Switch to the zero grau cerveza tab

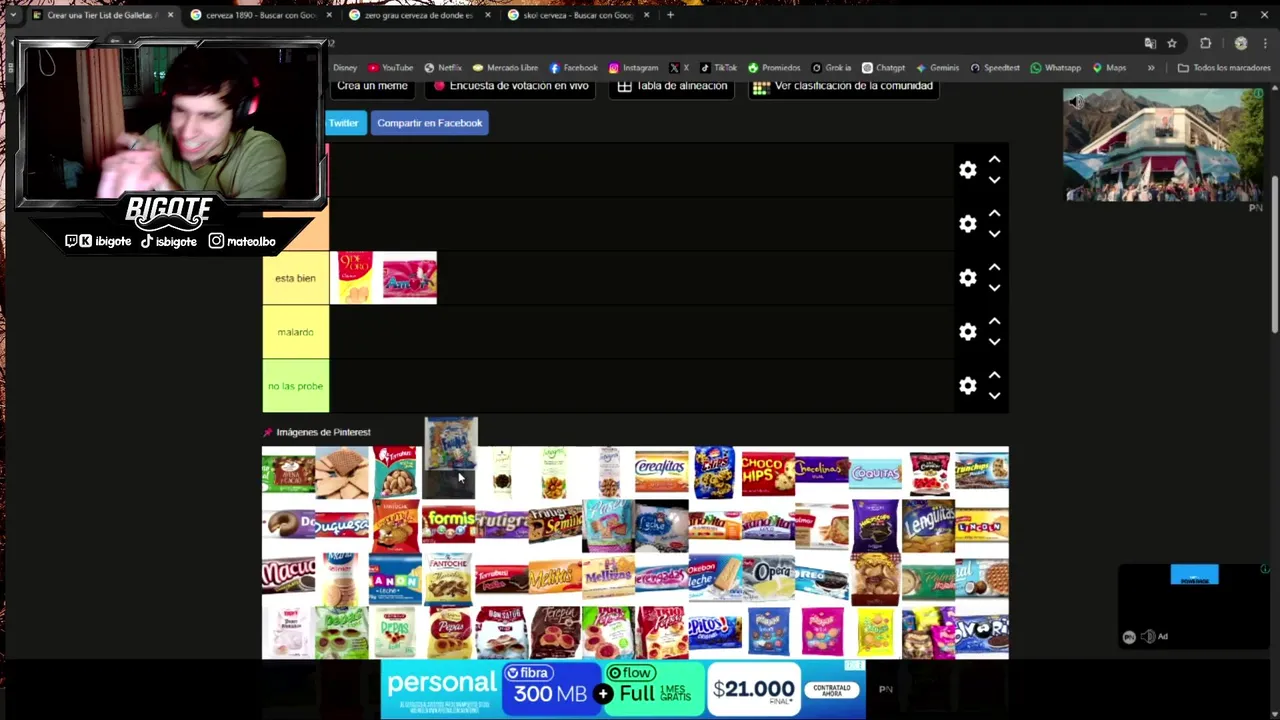(x=418, y=15)
